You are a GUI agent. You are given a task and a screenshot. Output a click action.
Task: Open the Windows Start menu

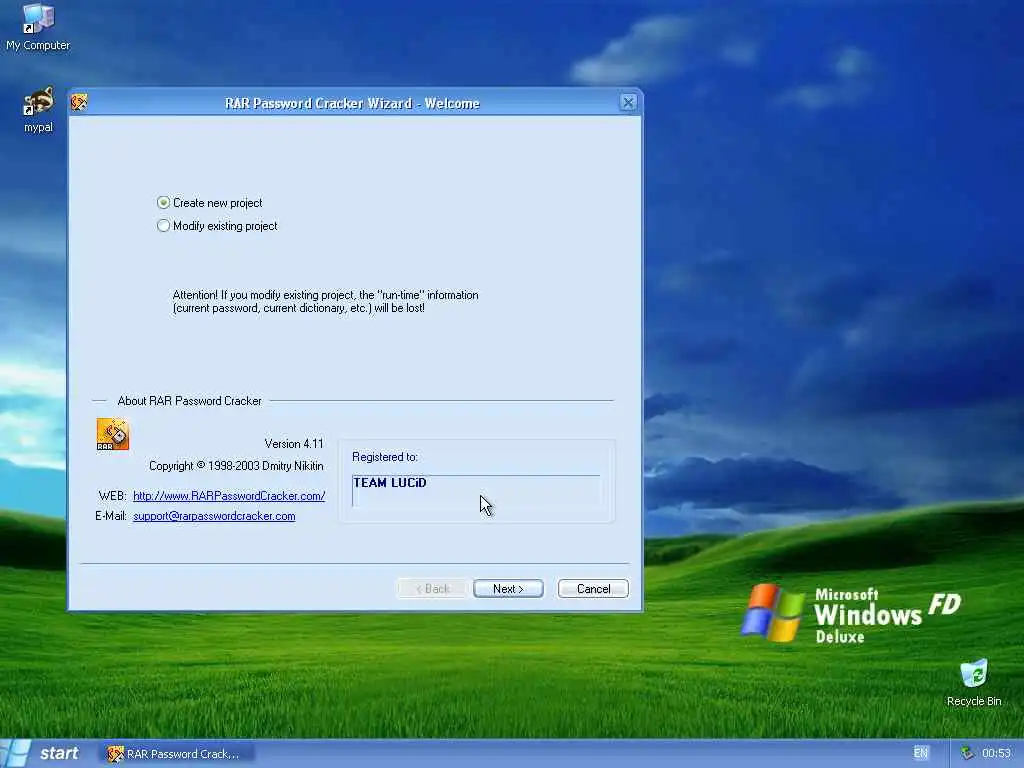44,753
